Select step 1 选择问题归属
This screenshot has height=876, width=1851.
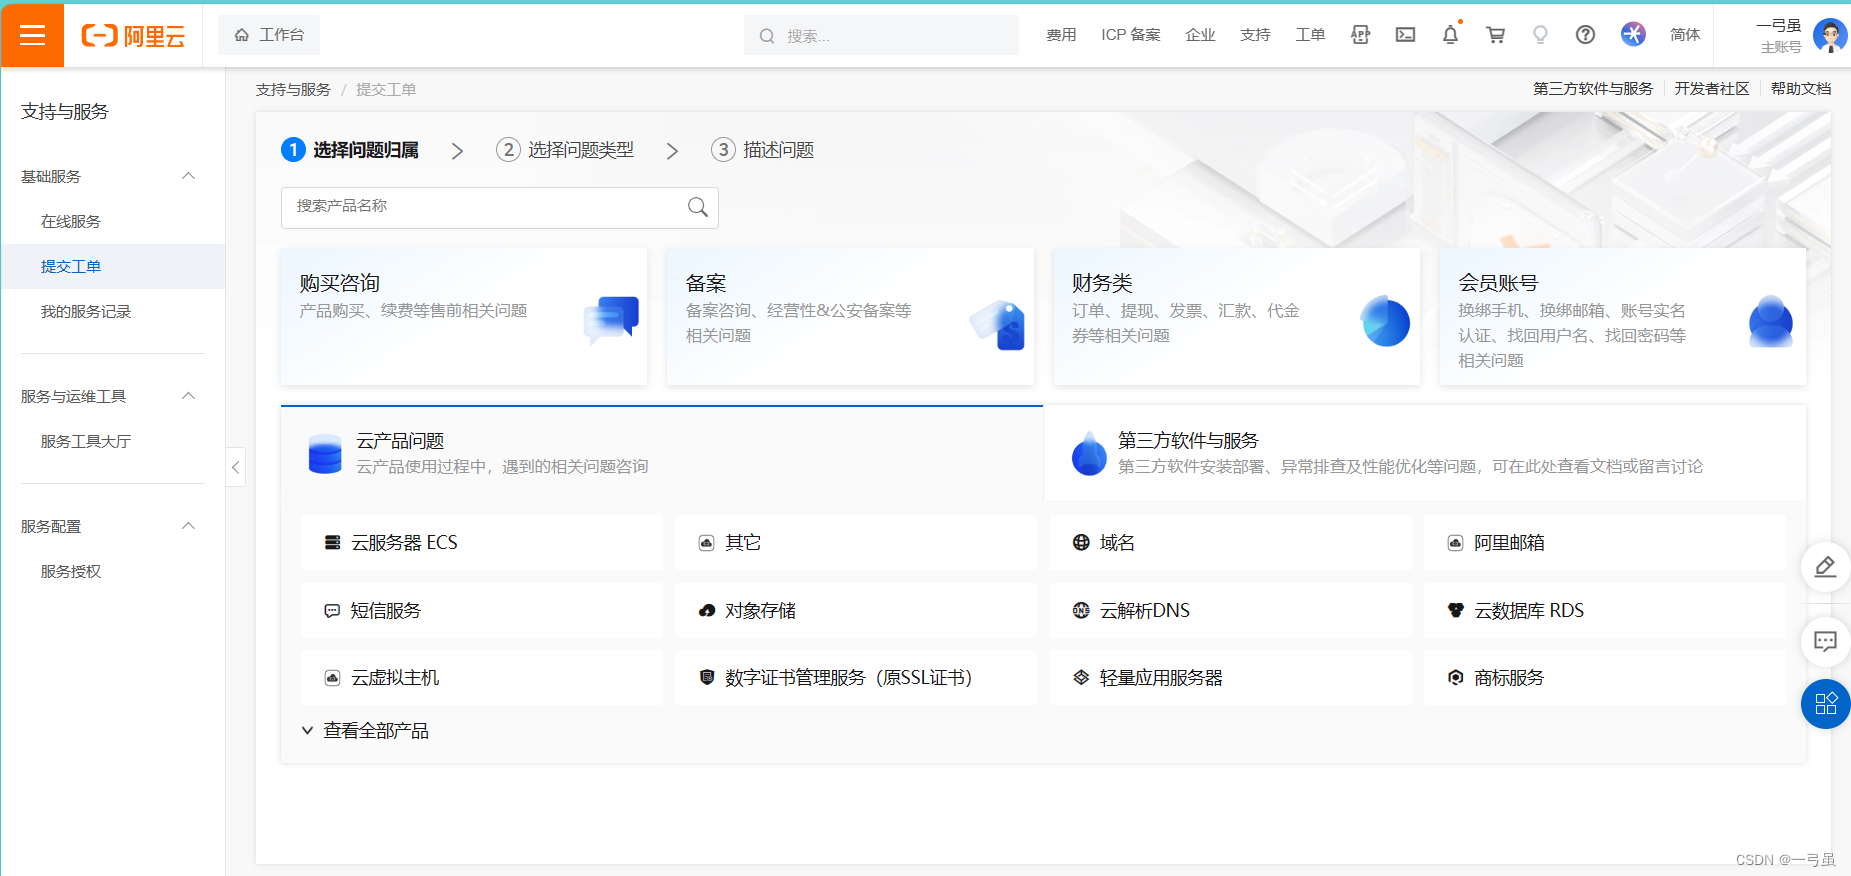(x=351, y=150)
